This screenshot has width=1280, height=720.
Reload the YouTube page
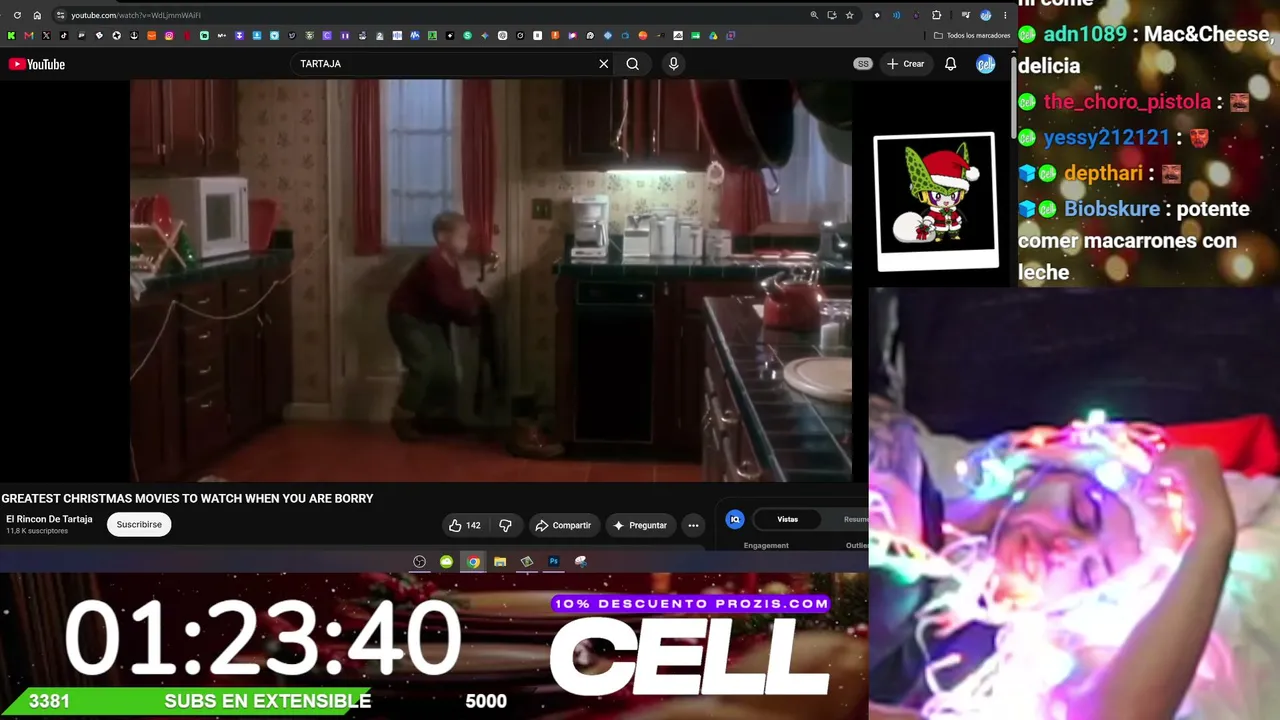click(17, 15)
